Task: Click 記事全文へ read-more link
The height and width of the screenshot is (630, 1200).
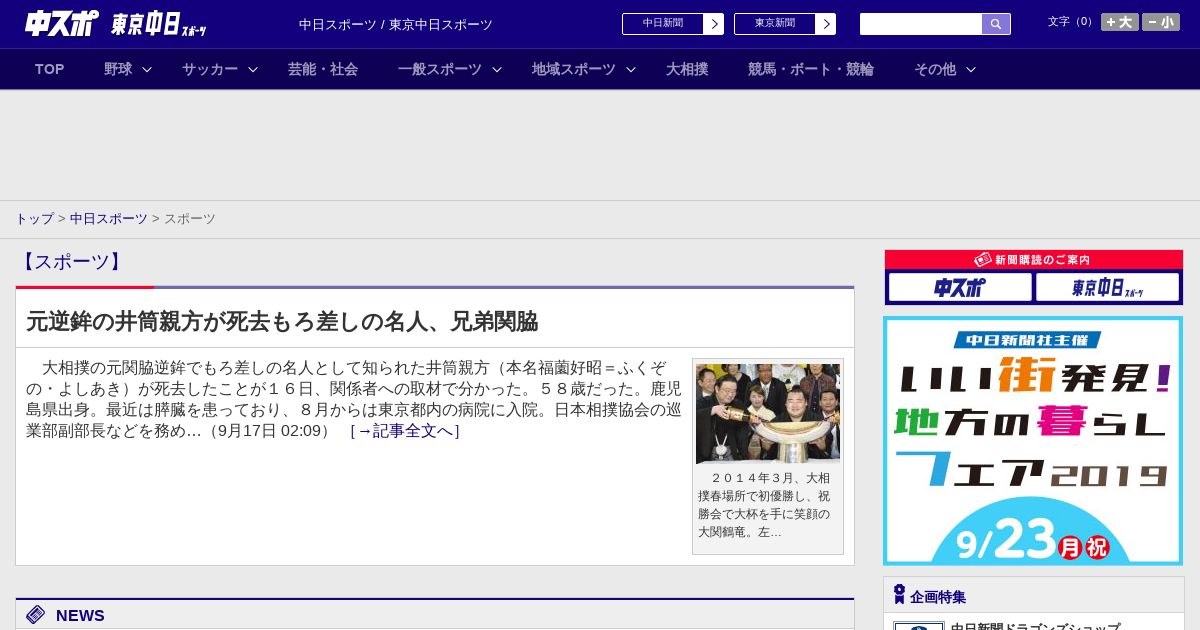Action: (x=405, y=431)
